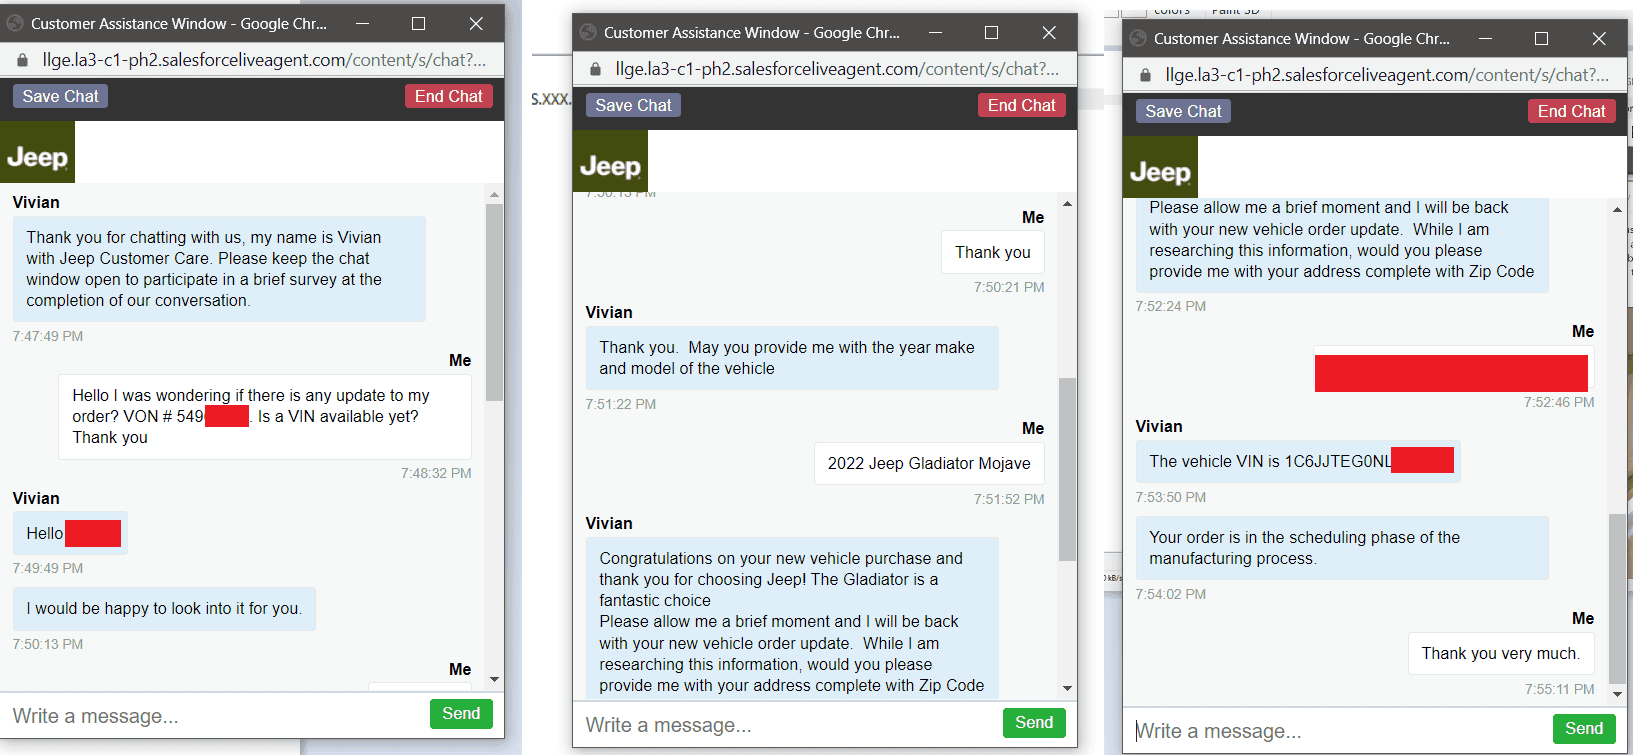Viewport: 1633px width, 755px height.
Task: Maximize the right chat window
Action: [x=1541, y=38]
